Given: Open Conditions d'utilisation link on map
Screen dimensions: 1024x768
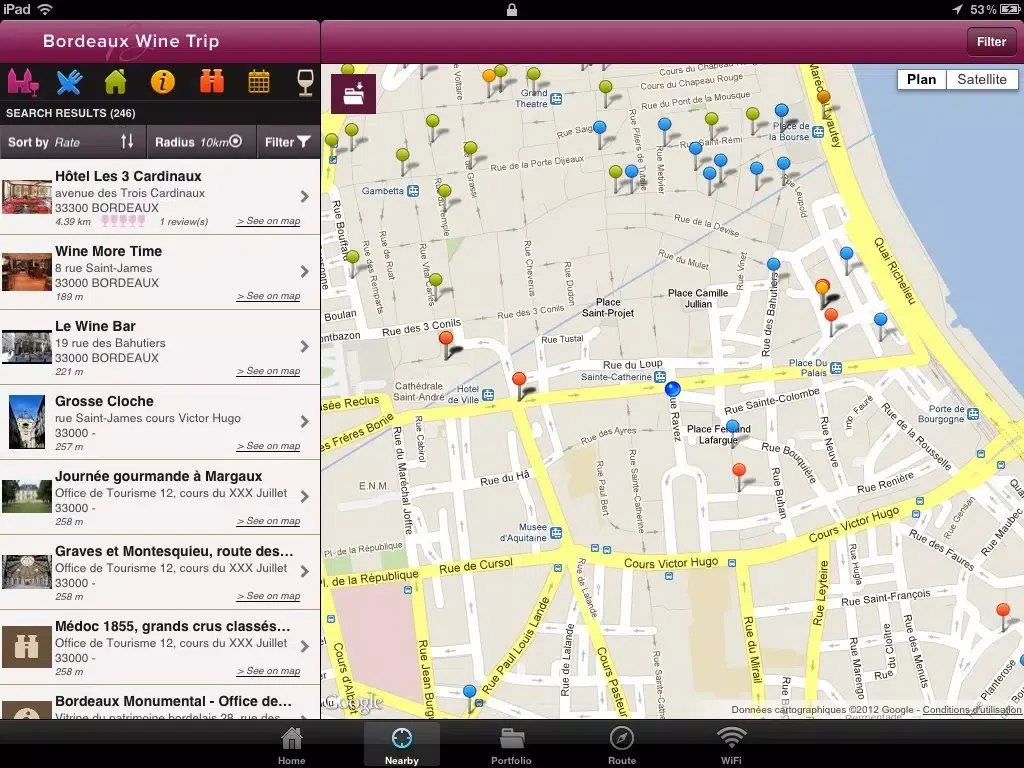Looking at the screenshot, I should click(x=972, y=710).
